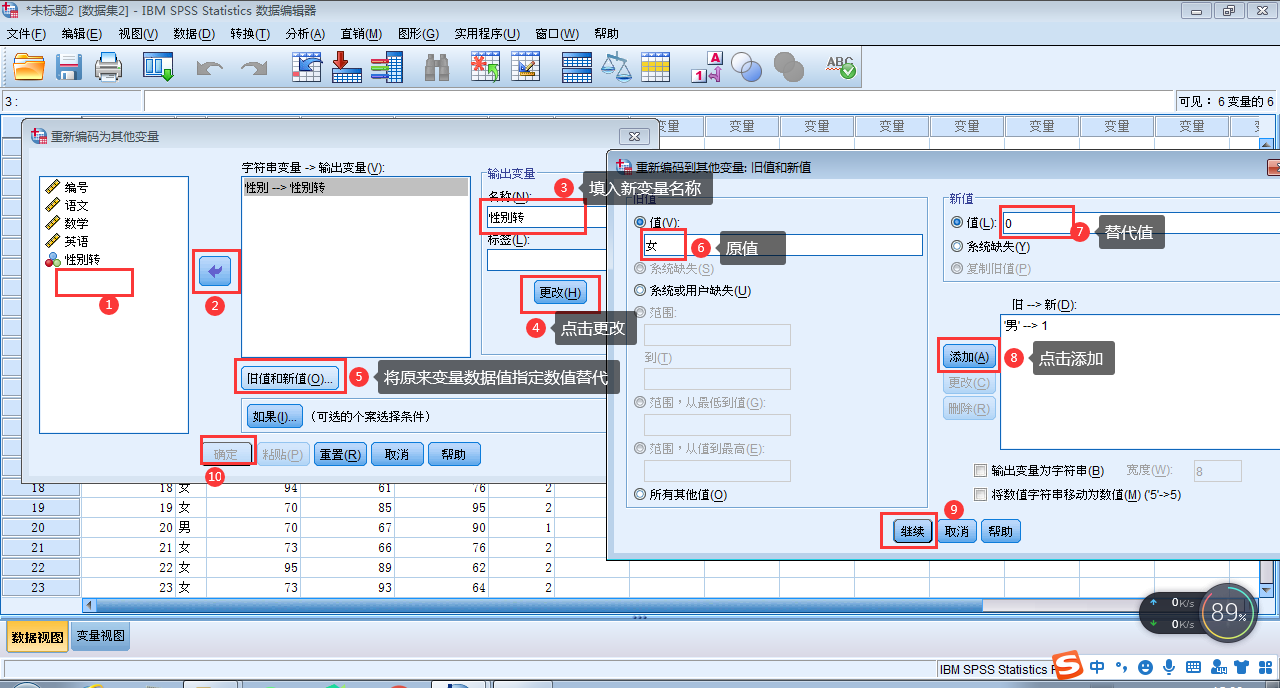
Task: Click the Select cases toolbar icon
Action: [x=656, y=67]
